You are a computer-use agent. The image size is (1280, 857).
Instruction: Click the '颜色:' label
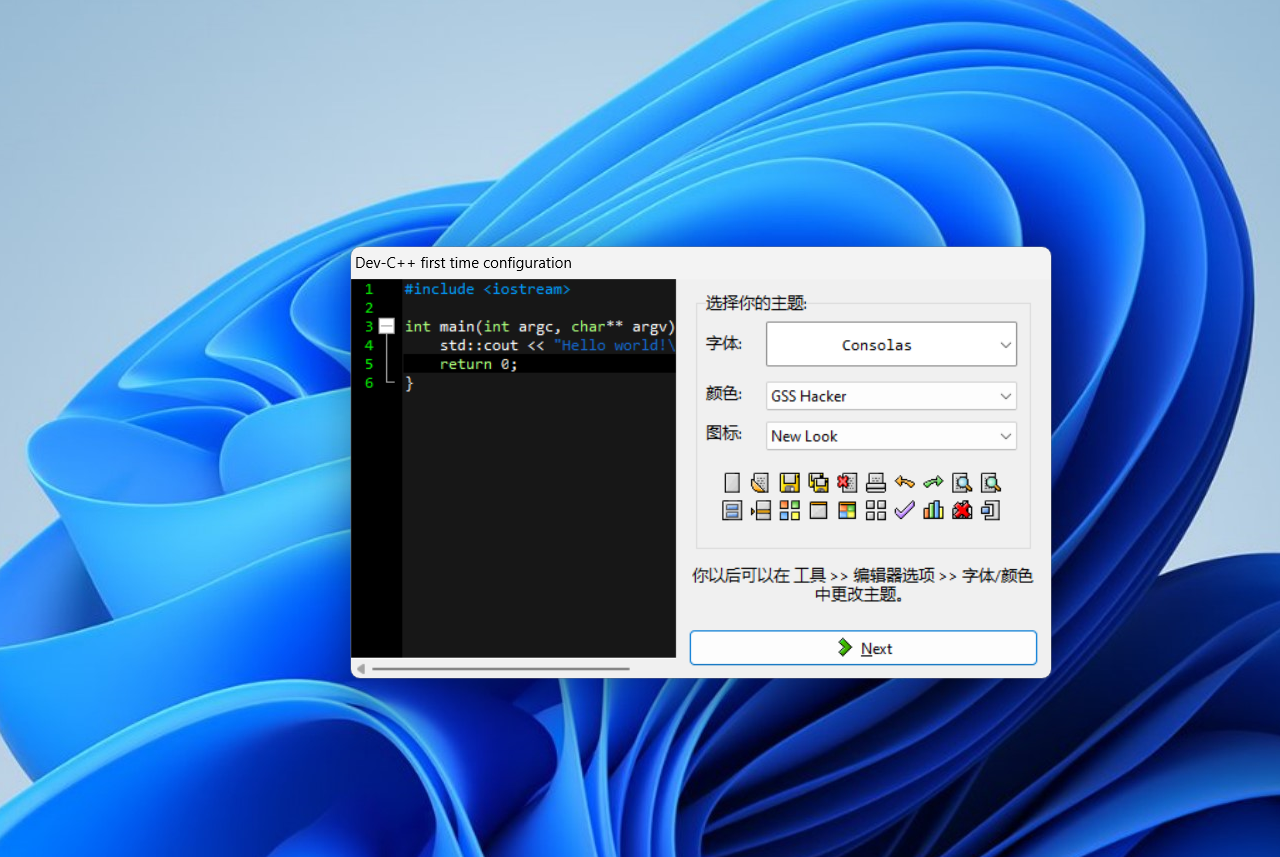724,394
